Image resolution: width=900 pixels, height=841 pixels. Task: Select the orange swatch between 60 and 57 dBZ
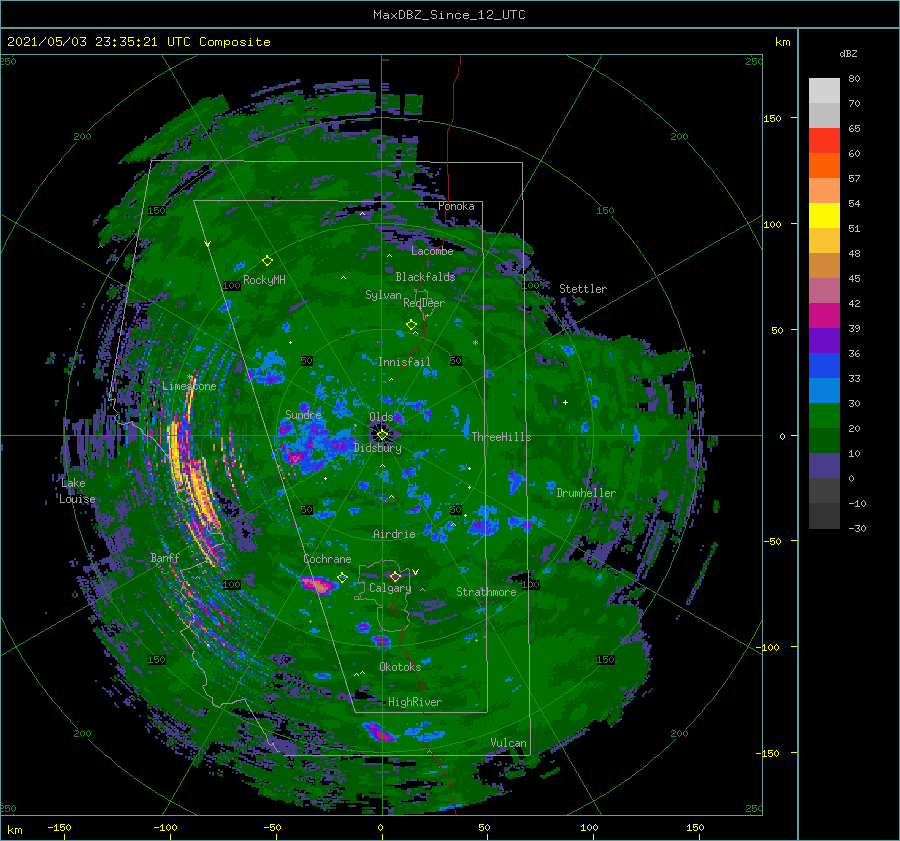pos(824,166)
